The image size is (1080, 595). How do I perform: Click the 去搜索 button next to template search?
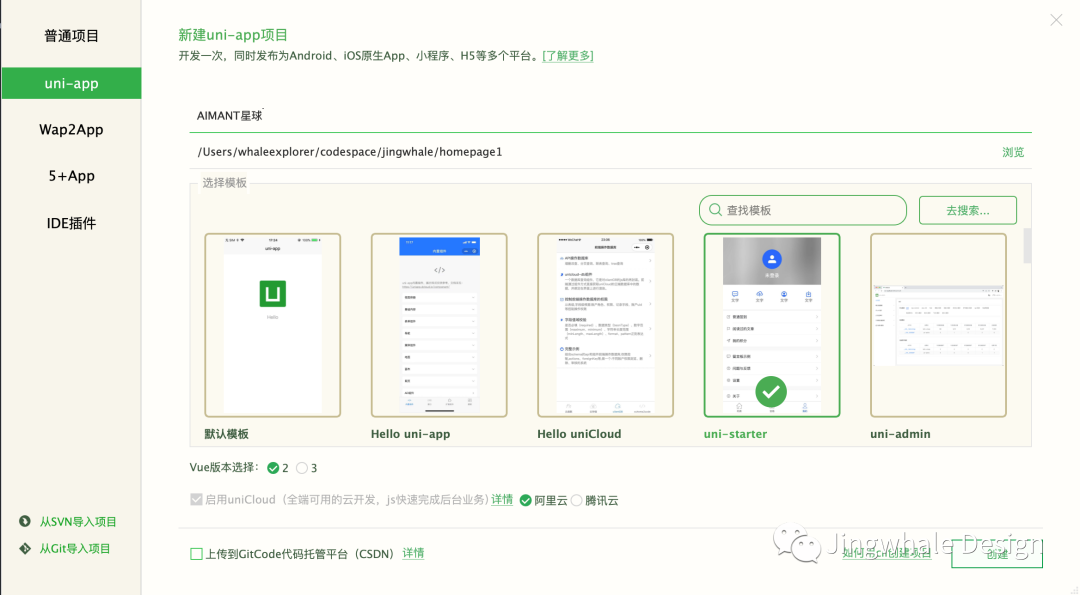[967, 210]
